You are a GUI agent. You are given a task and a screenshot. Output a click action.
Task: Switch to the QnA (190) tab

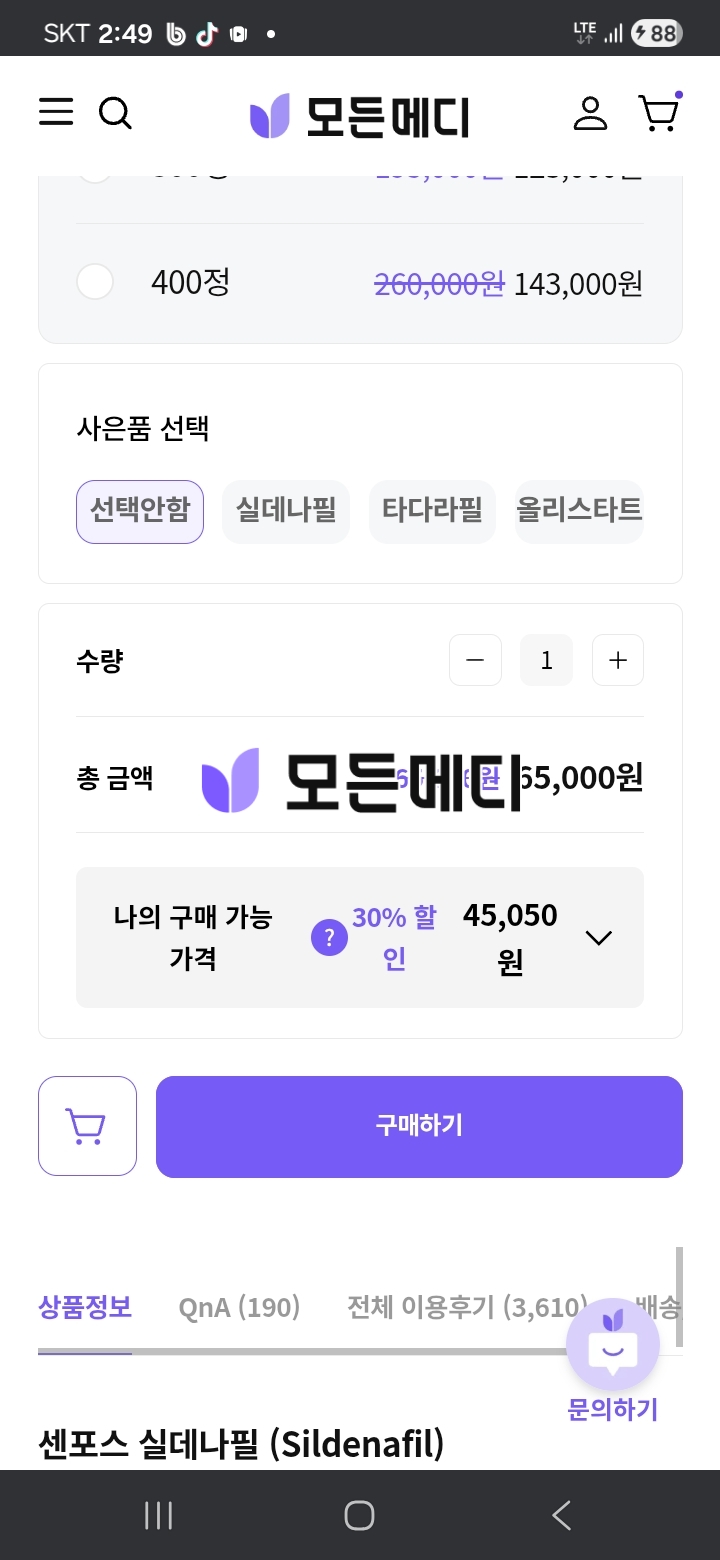coord(239,1307)
